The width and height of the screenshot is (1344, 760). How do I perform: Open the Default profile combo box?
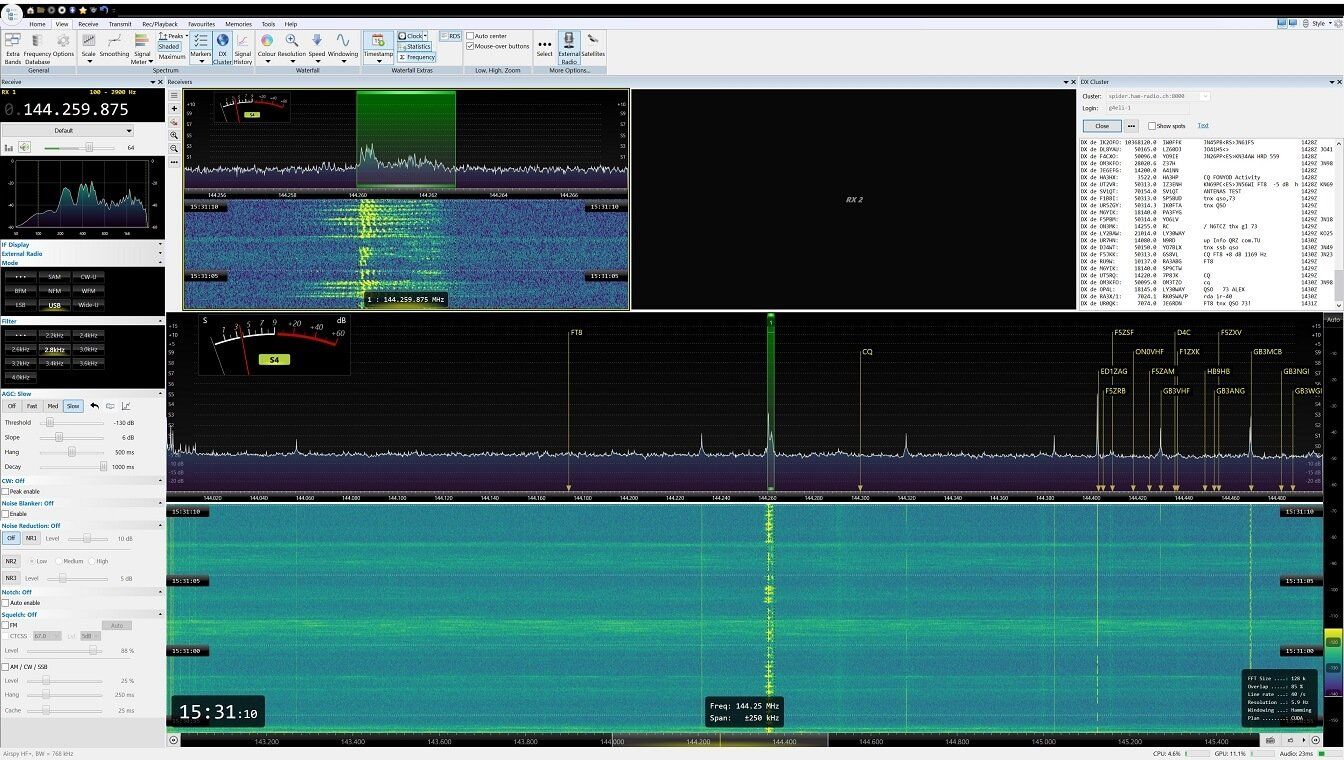[x=67, y=130]
